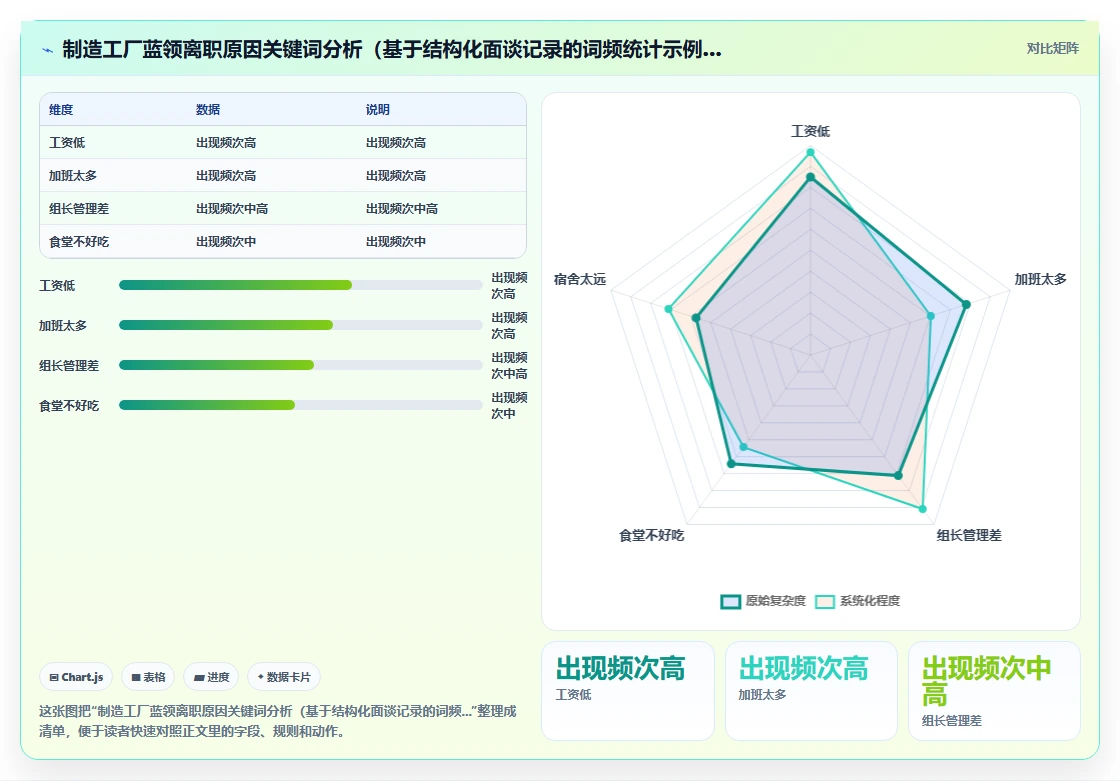1120x781 pixels.
Task: Click the 表格 tag chip
Action: coord(148,677)
